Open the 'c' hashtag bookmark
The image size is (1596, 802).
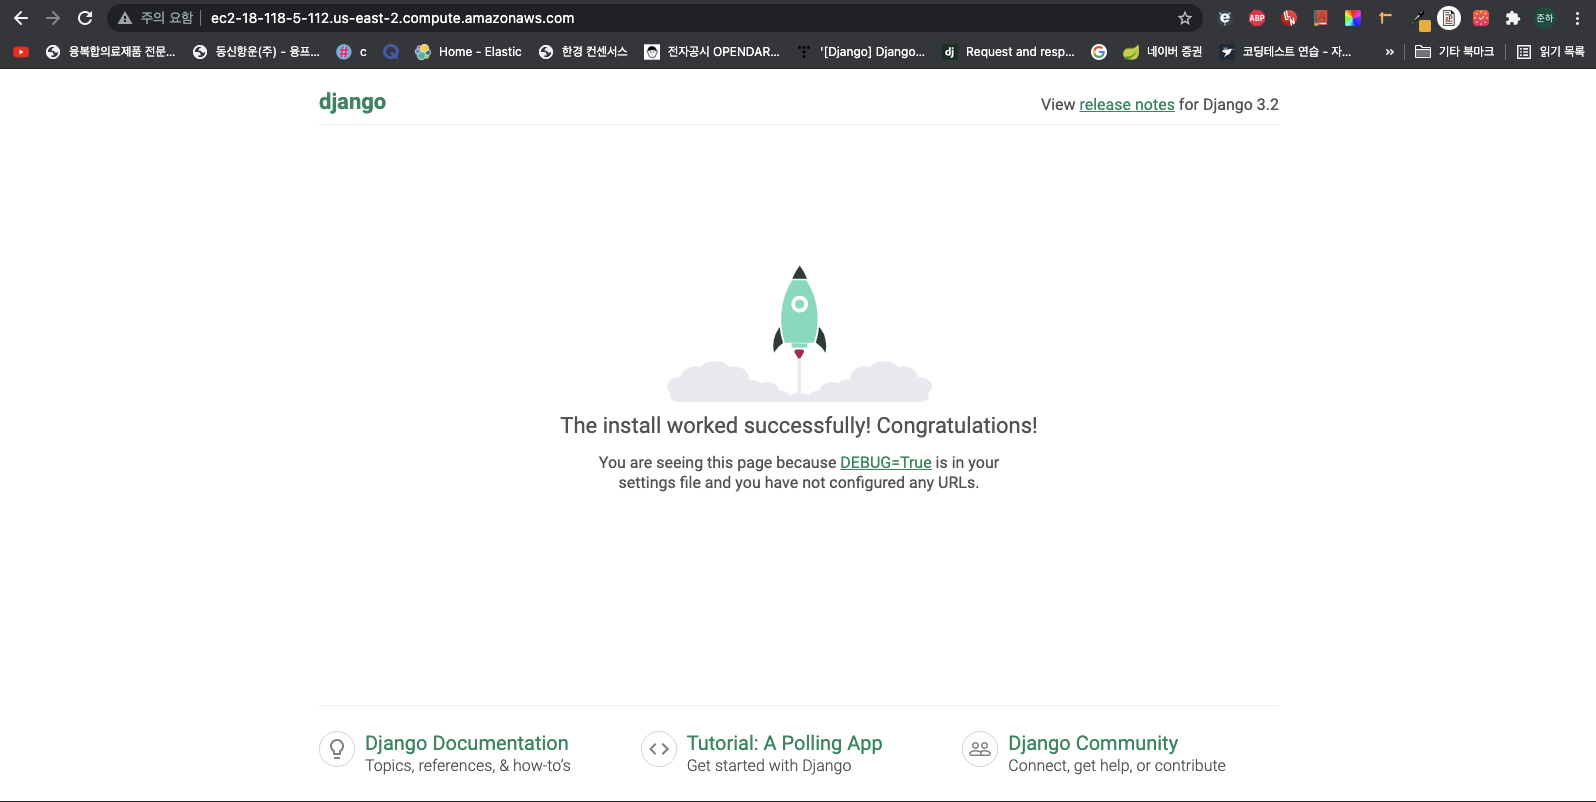[352, 52]
